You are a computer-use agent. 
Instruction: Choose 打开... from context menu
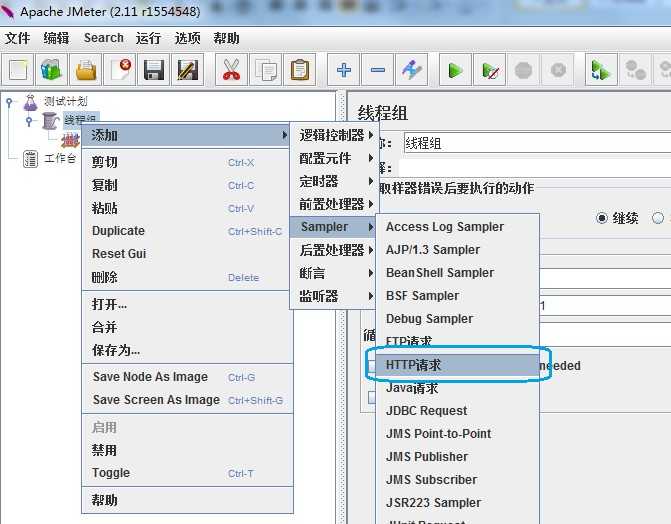click(187, 304)
